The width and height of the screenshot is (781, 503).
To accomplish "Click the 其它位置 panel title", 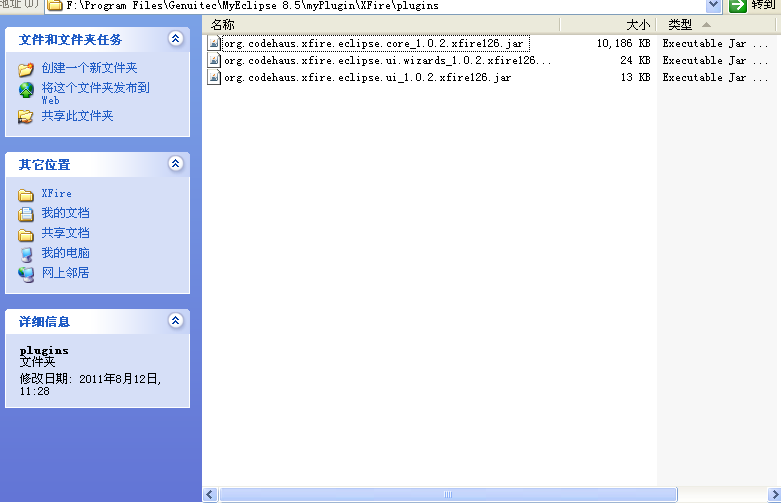I will tap(44, 165).
